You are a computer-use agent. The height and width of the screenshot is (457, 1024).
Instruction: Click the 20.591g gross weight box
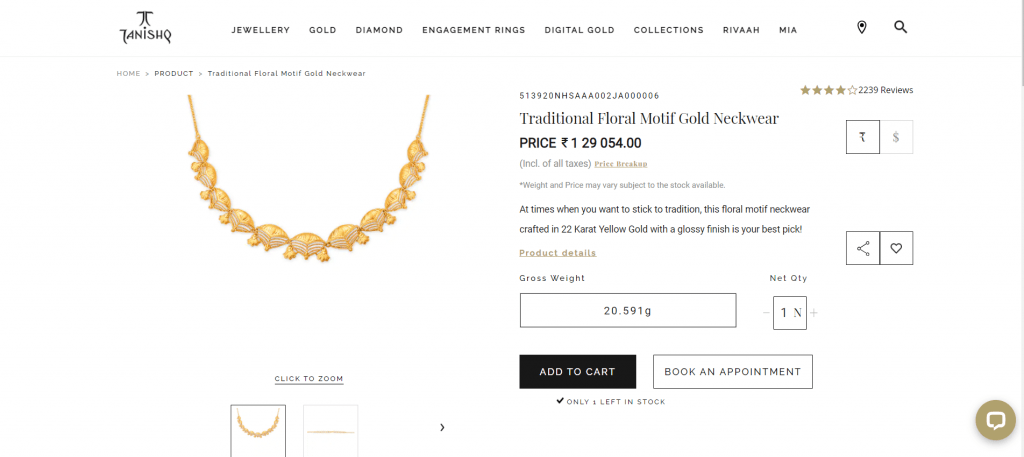(628, 310)
